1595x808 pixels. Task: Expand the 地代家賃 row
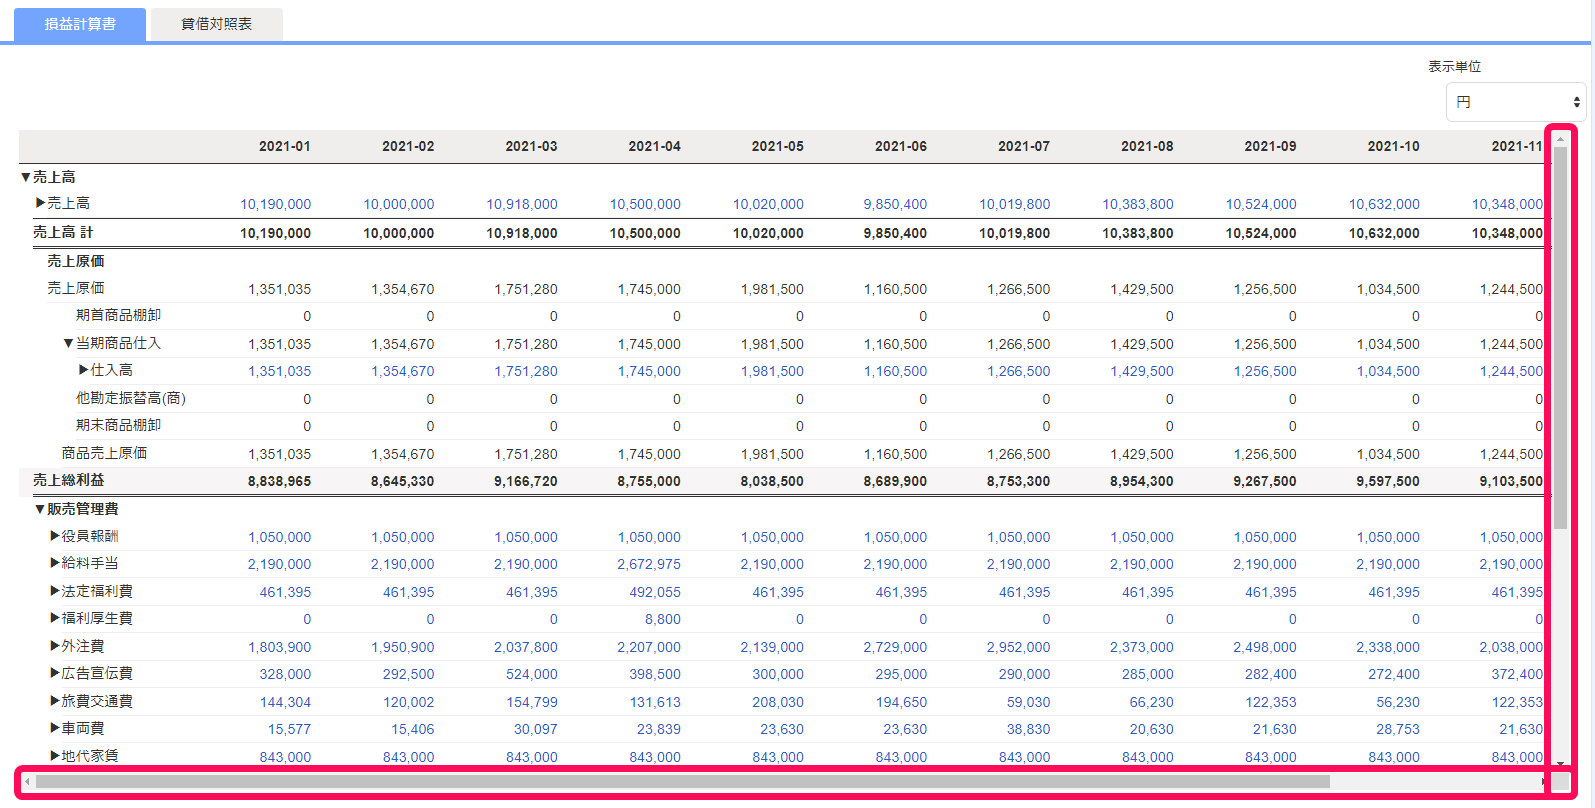coord(55,756)
